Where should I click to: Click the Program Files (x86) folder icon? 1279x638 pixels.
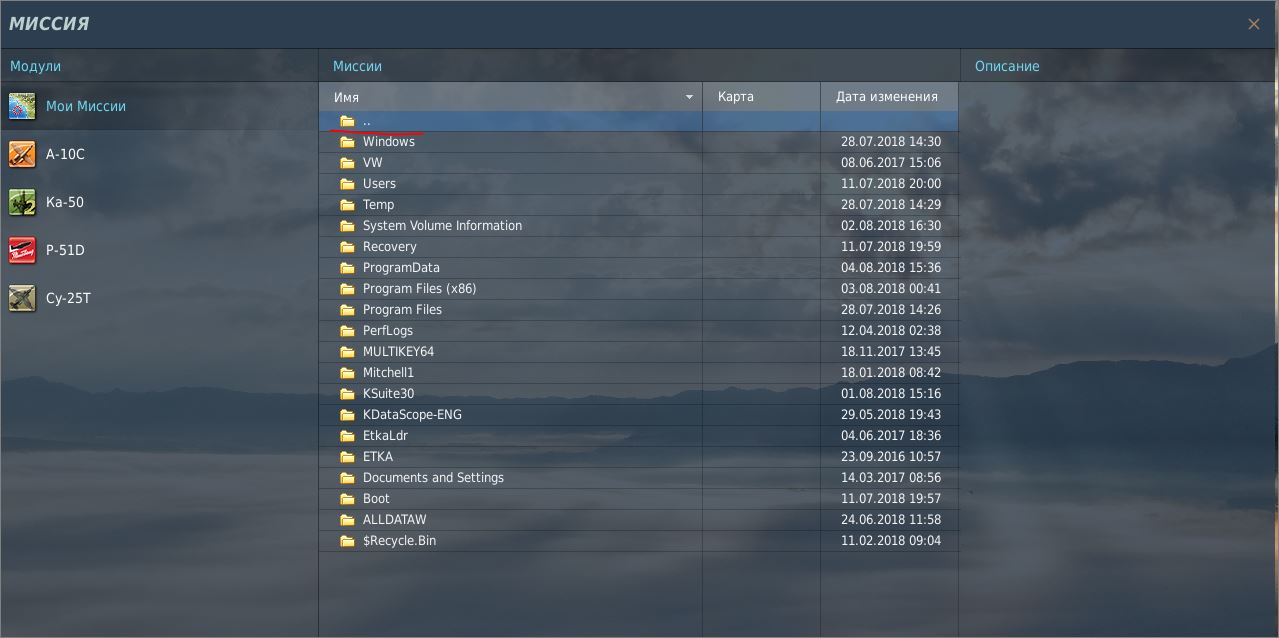click(x=347, y=289)
